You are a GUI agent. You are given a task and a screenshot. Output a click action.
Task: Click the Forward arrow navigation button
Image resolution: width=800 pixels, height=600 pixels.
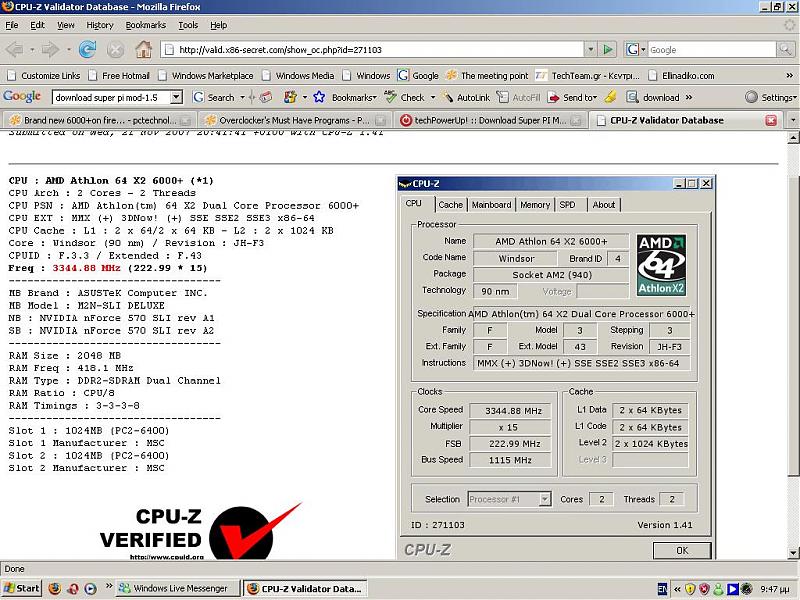49,49
